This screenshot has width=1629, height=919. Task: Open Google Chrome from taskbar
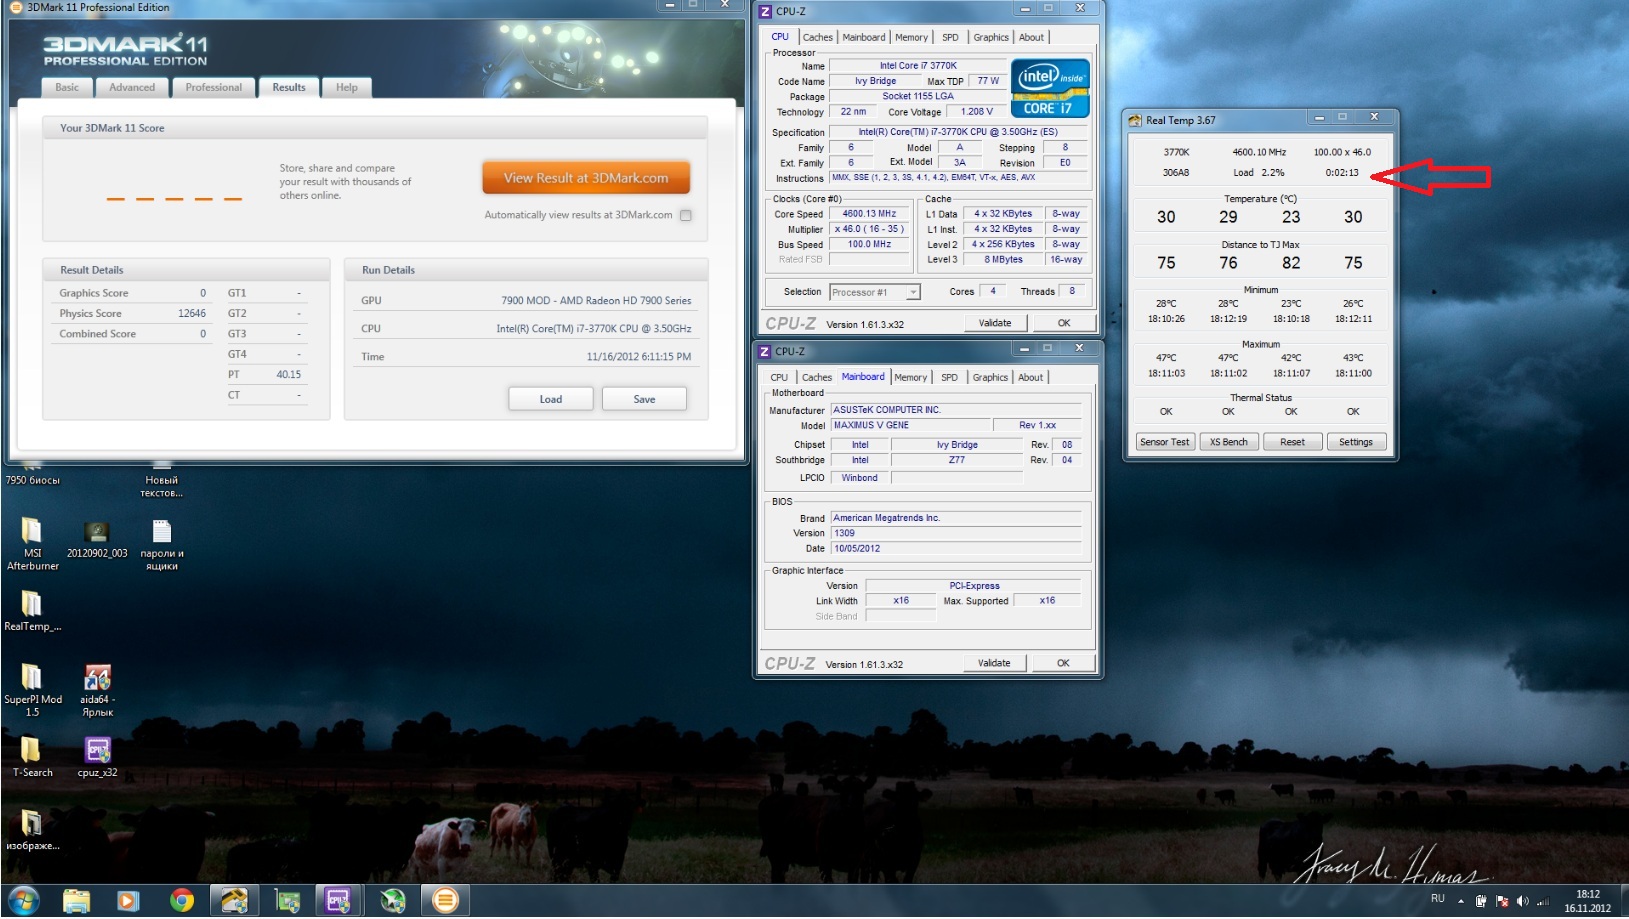click(x=181, y=901)
